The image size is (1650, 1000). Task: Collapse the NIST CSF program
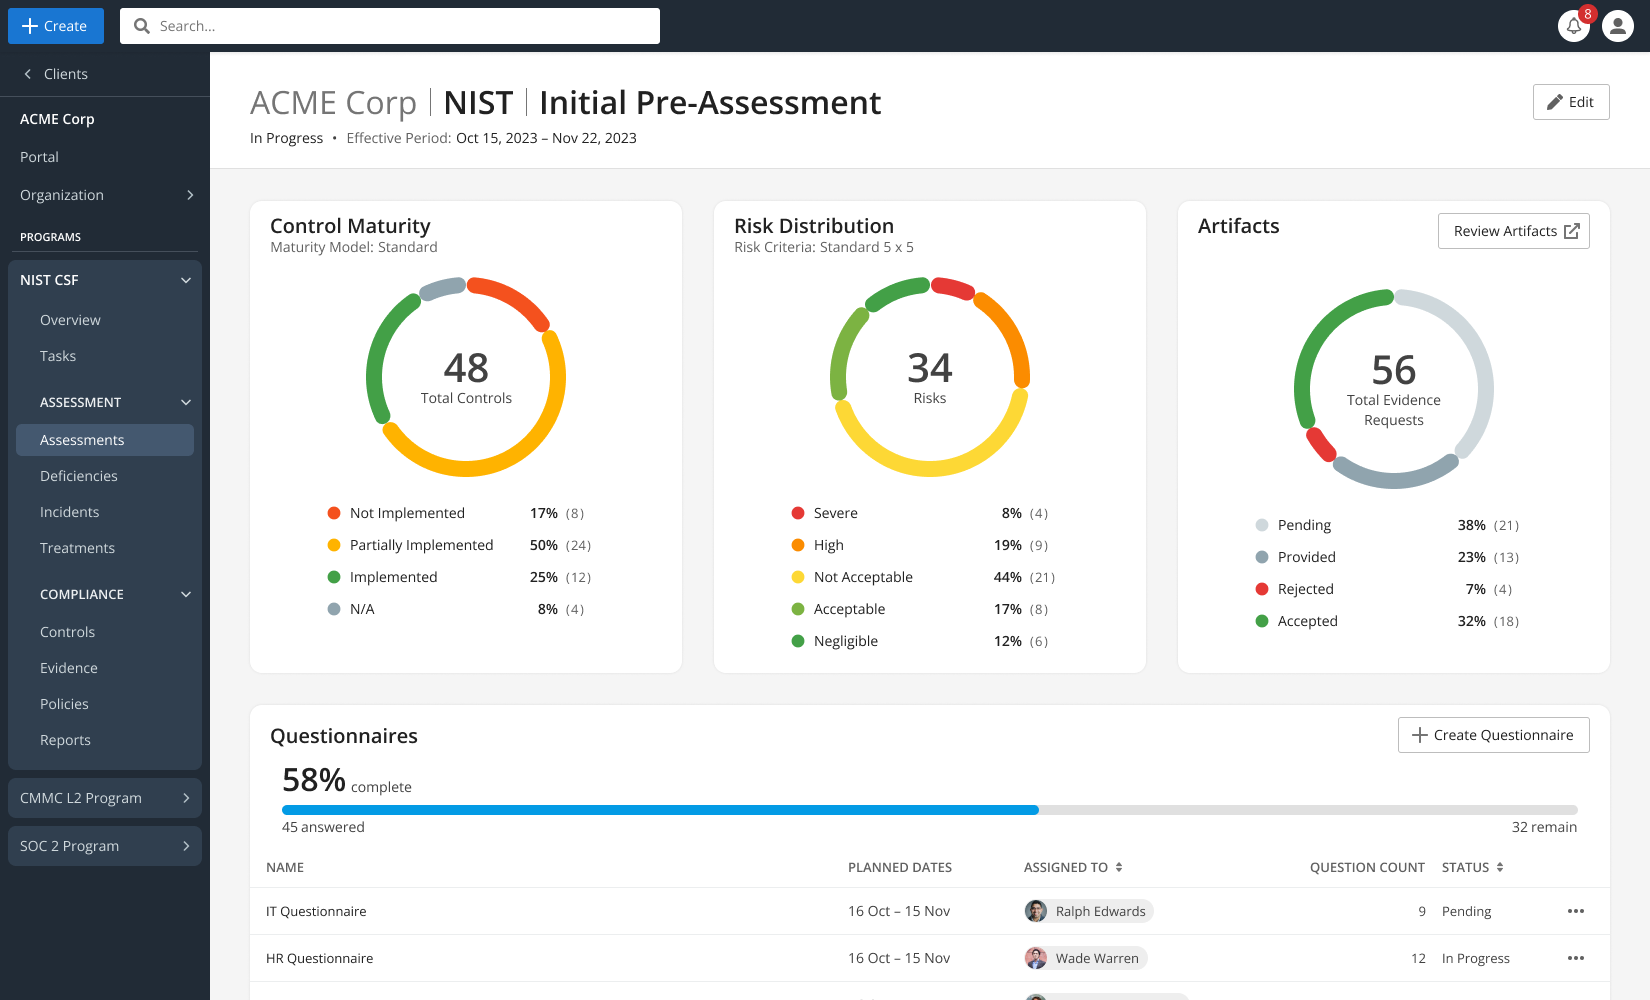pos(186,280)
